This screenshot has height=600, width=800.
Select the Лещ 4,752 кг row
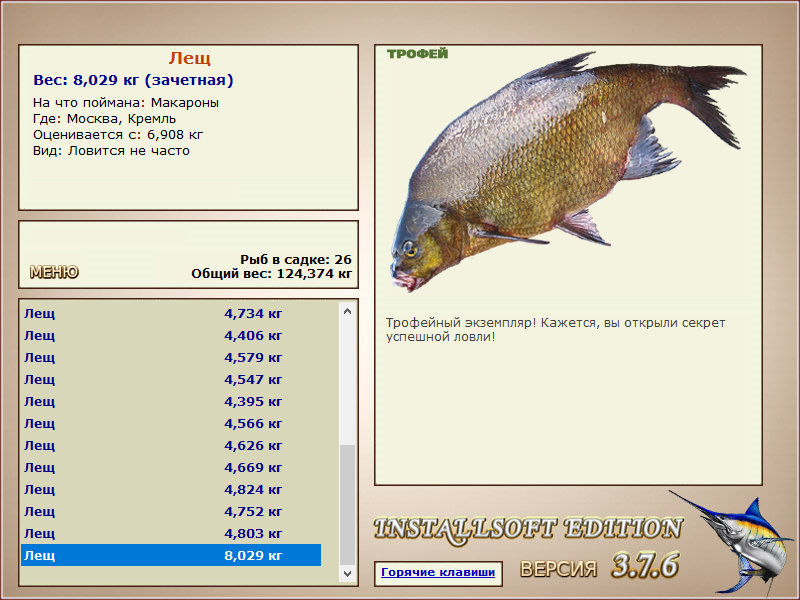point(171,511)
